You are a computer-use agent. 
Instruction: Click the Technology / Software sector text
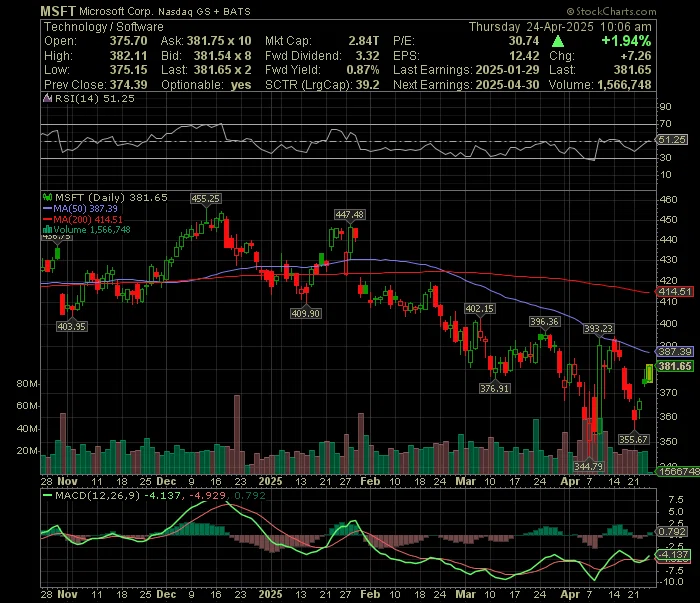pyautogui.click(x=104, y=27)
